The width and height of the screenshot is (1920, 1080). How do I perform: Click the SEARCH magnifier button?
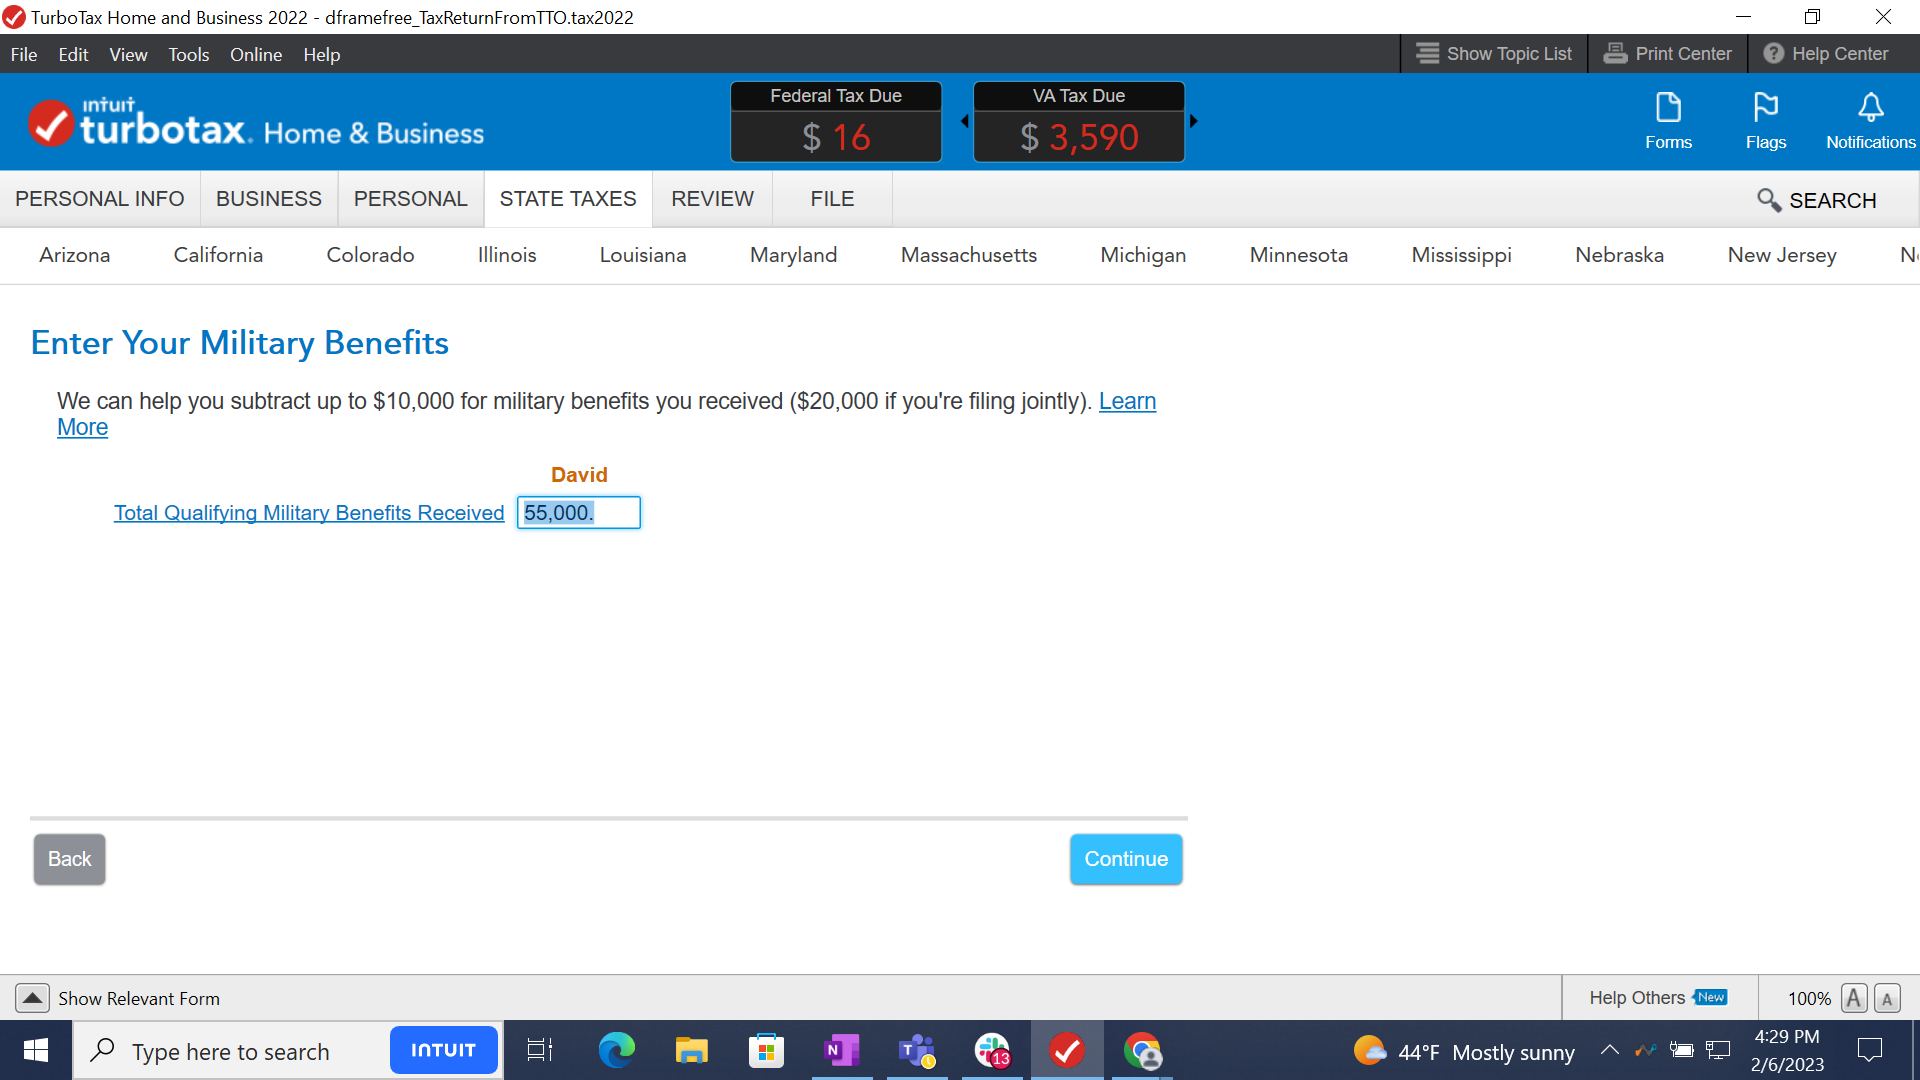click(1817, 200)
